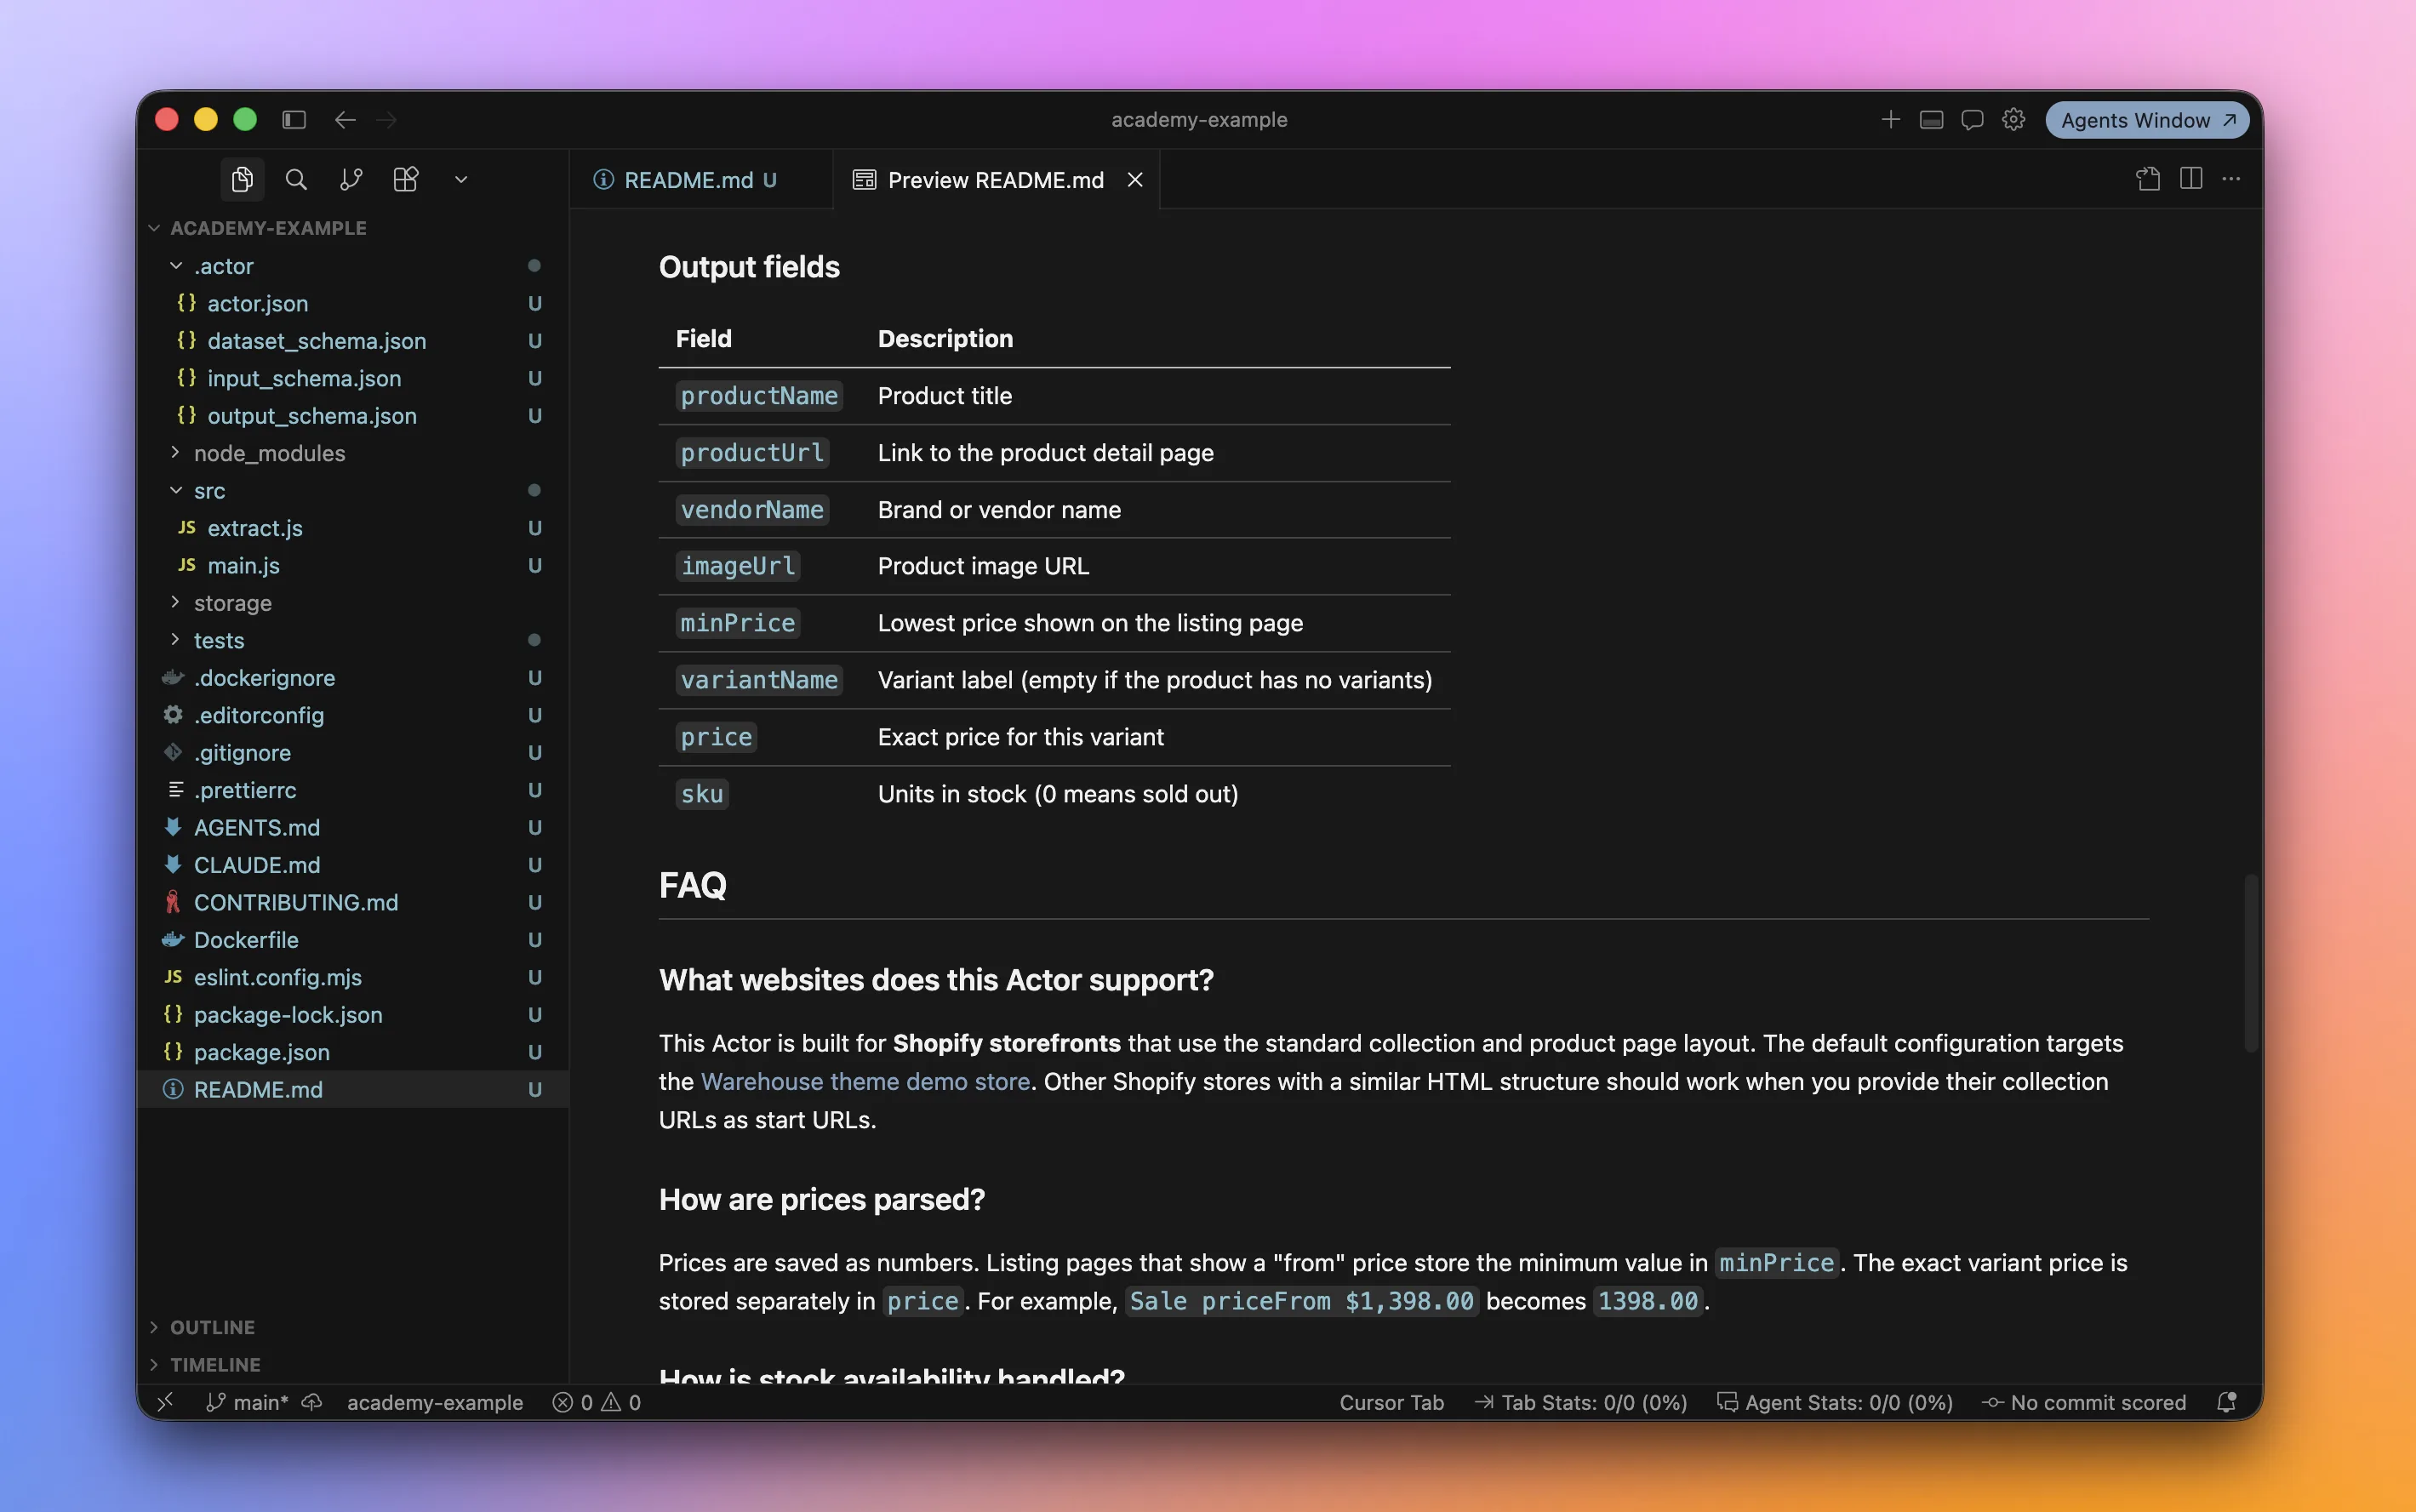Click the plus icon in title bar

coord(1890,120)
